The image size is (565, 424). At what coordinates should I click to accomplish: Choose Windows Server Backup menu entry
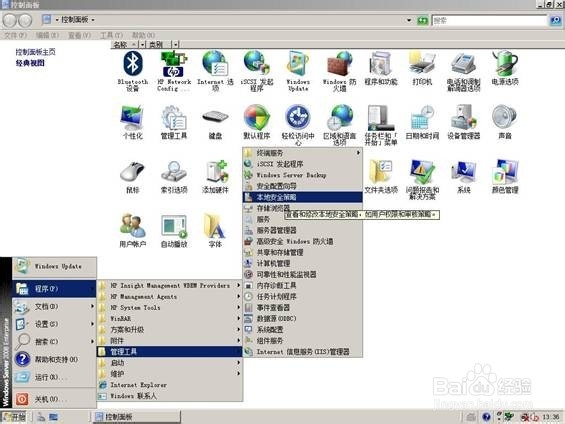point(303,175)
